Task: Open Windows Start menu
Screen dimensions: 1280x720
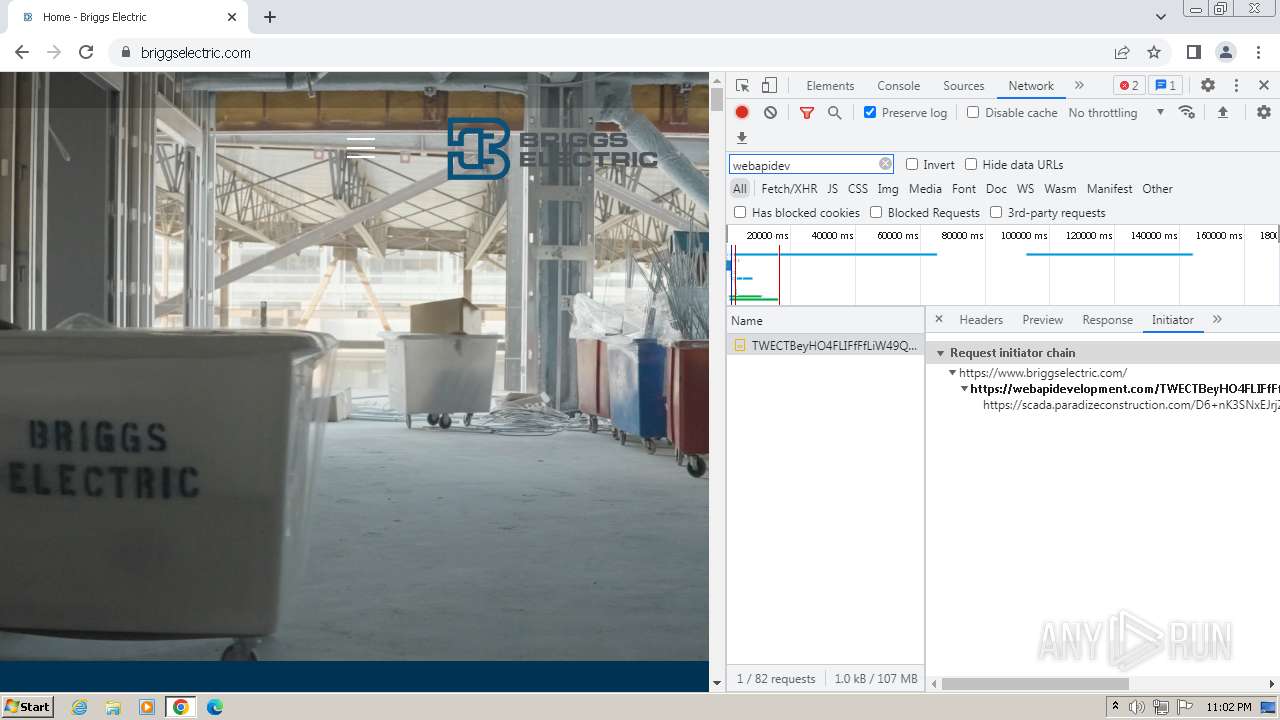Action: tap(27, 706)
